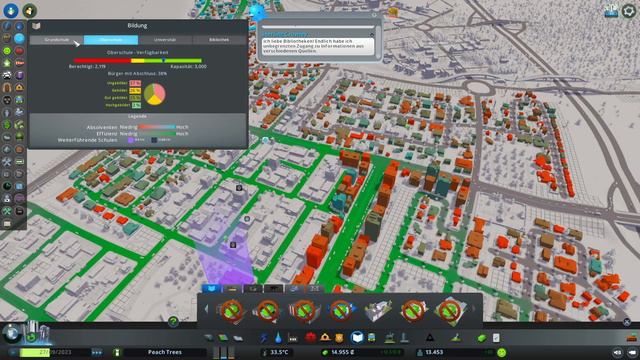Open the City policies panel
This screenshot has width=640, height=360.
[496, 338]
